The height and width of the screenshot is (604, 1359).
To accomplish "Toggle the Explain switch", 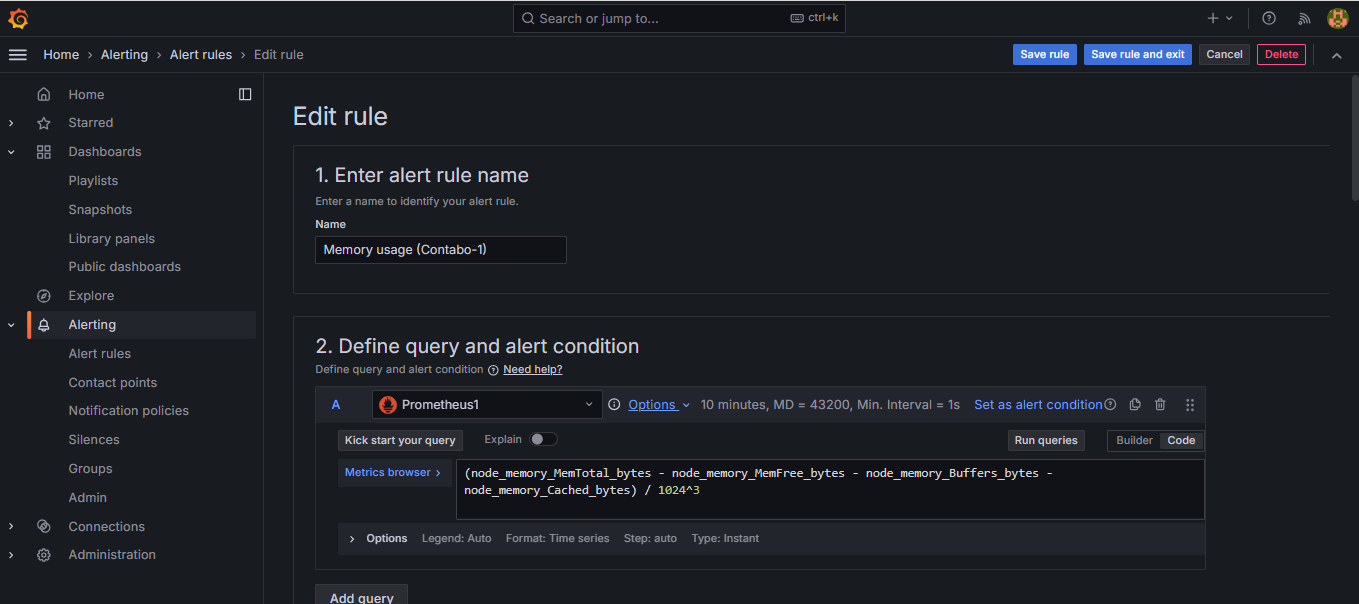I will 543,439.
